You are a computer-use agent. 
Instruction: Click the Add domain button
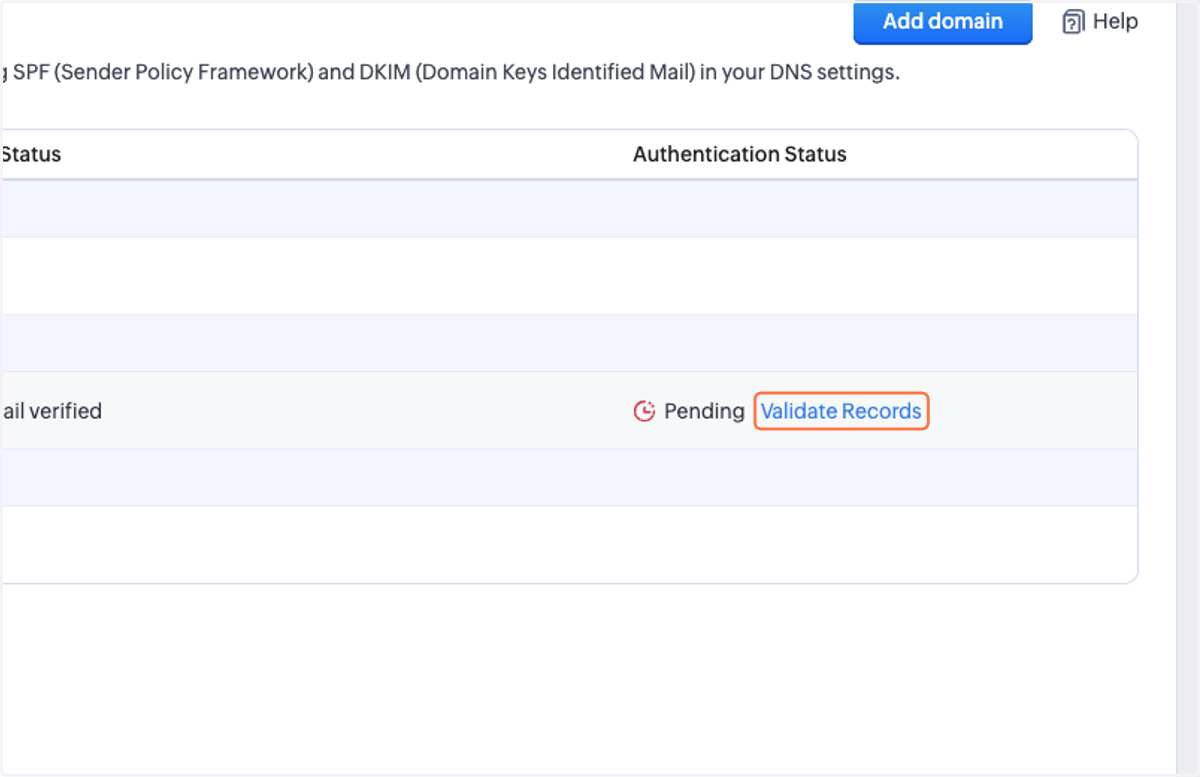942,21
